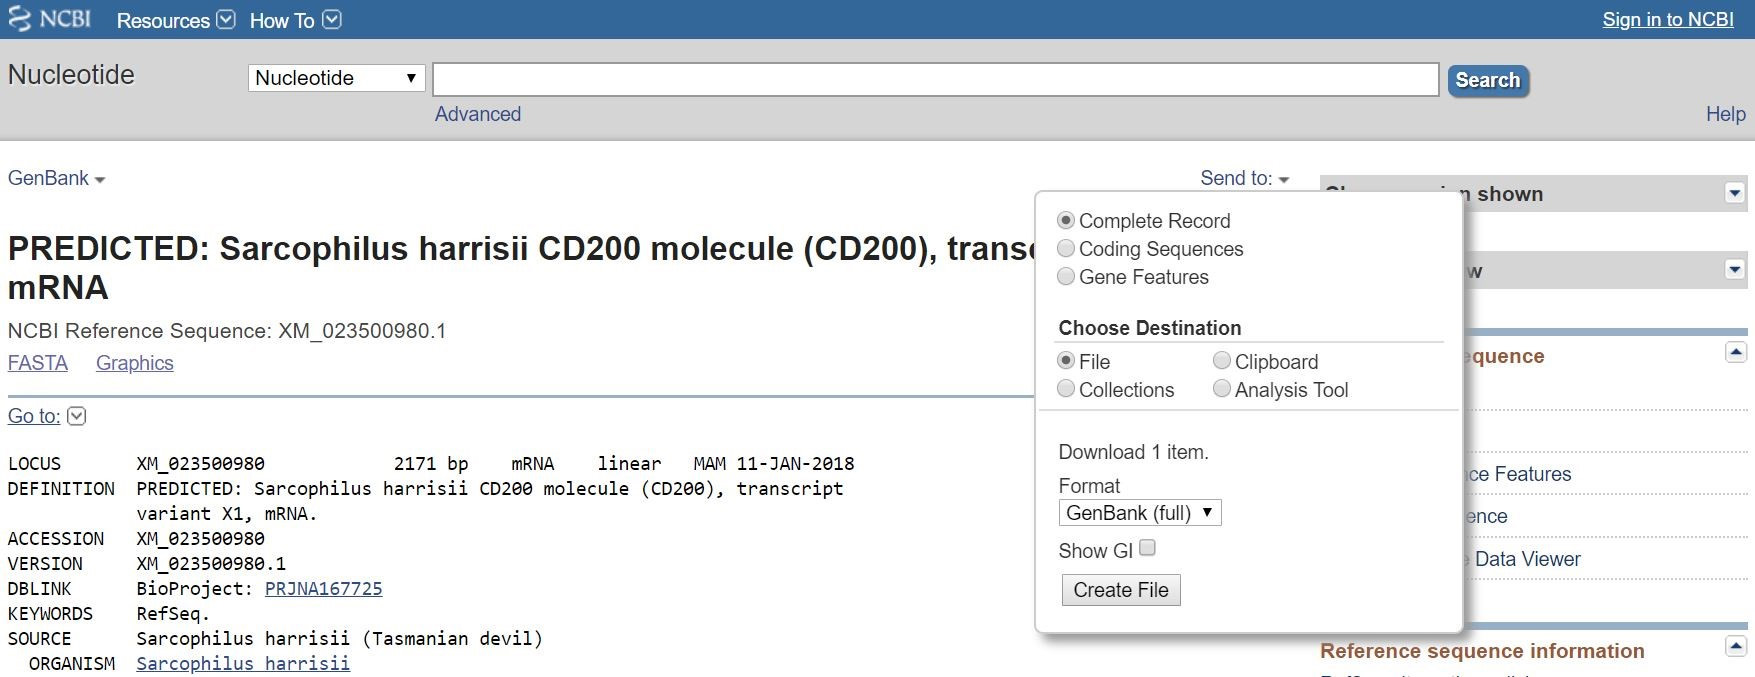The height and width of the screenshot is (677, 1755).
Task: Open BioProject PRJNA167725 link
Action: (x=323, y=589)
